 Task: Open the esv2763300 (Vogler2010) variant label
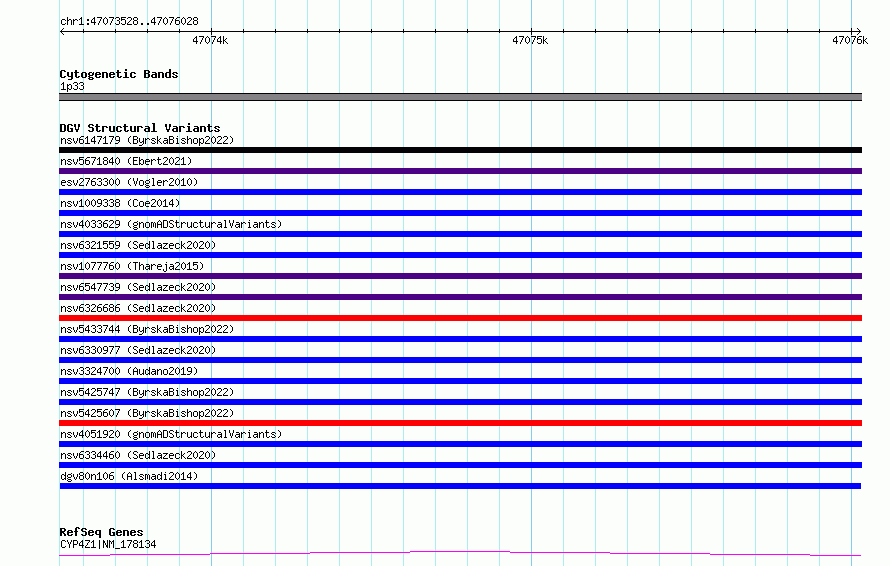click(129, 182)
